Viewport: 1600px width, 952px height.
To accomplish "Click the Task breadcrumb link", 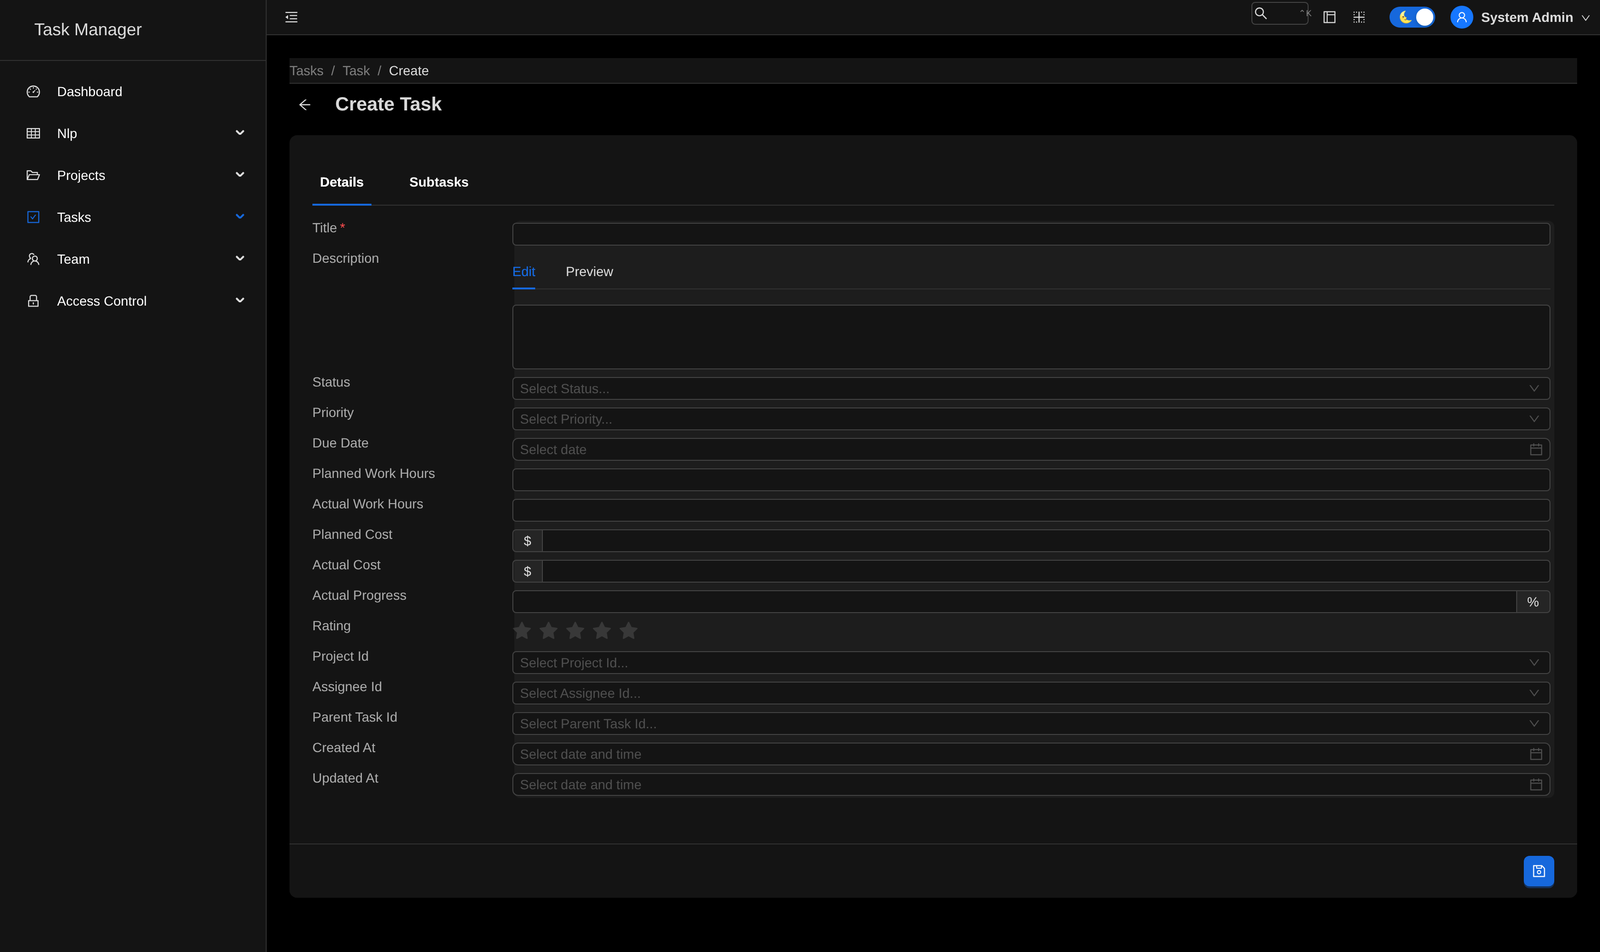I will point(356,71).
